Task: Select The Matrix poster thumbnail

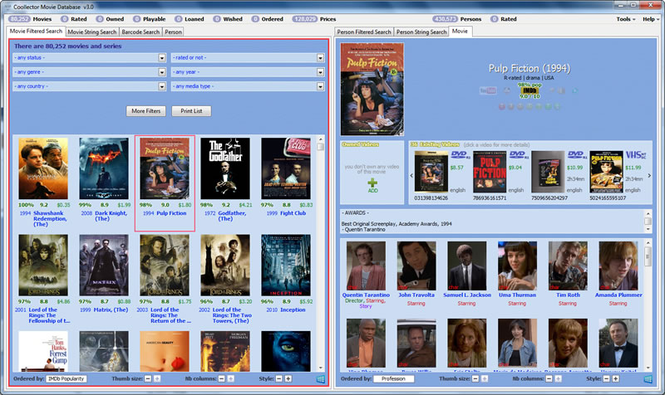Action: (x=104, y=265)
